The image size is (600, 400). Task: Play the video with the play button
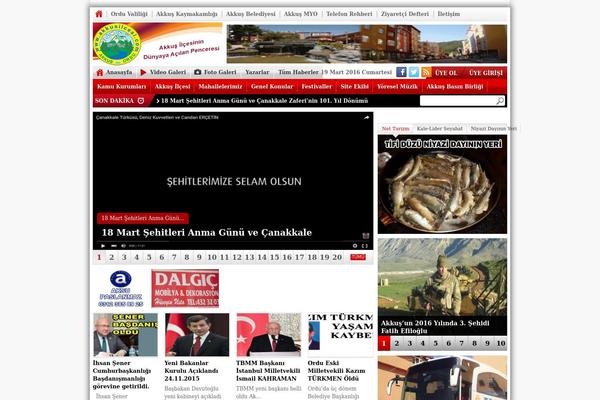click(103, 246)
